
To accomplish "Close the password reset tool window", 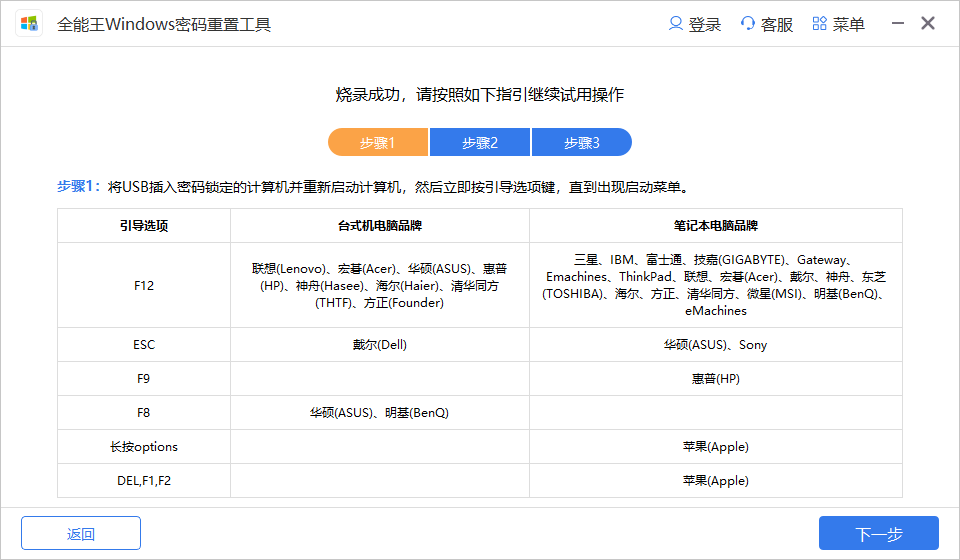I will 928,24.
